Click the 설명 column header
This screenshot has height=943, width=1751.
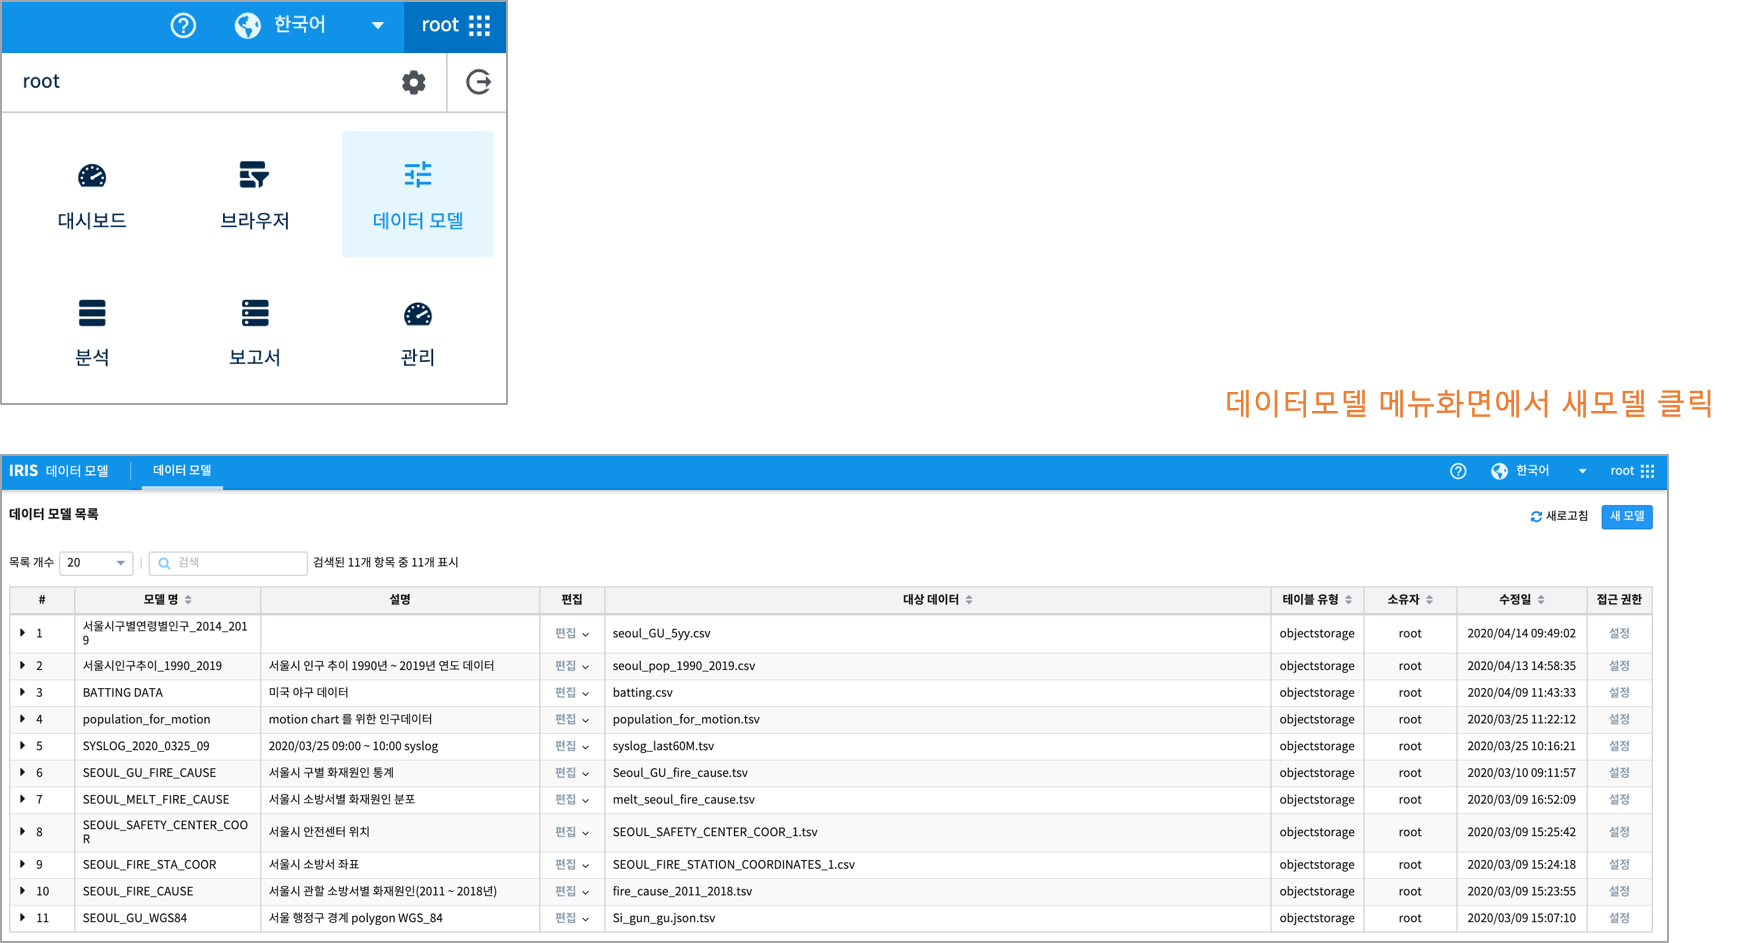[400, 600]
